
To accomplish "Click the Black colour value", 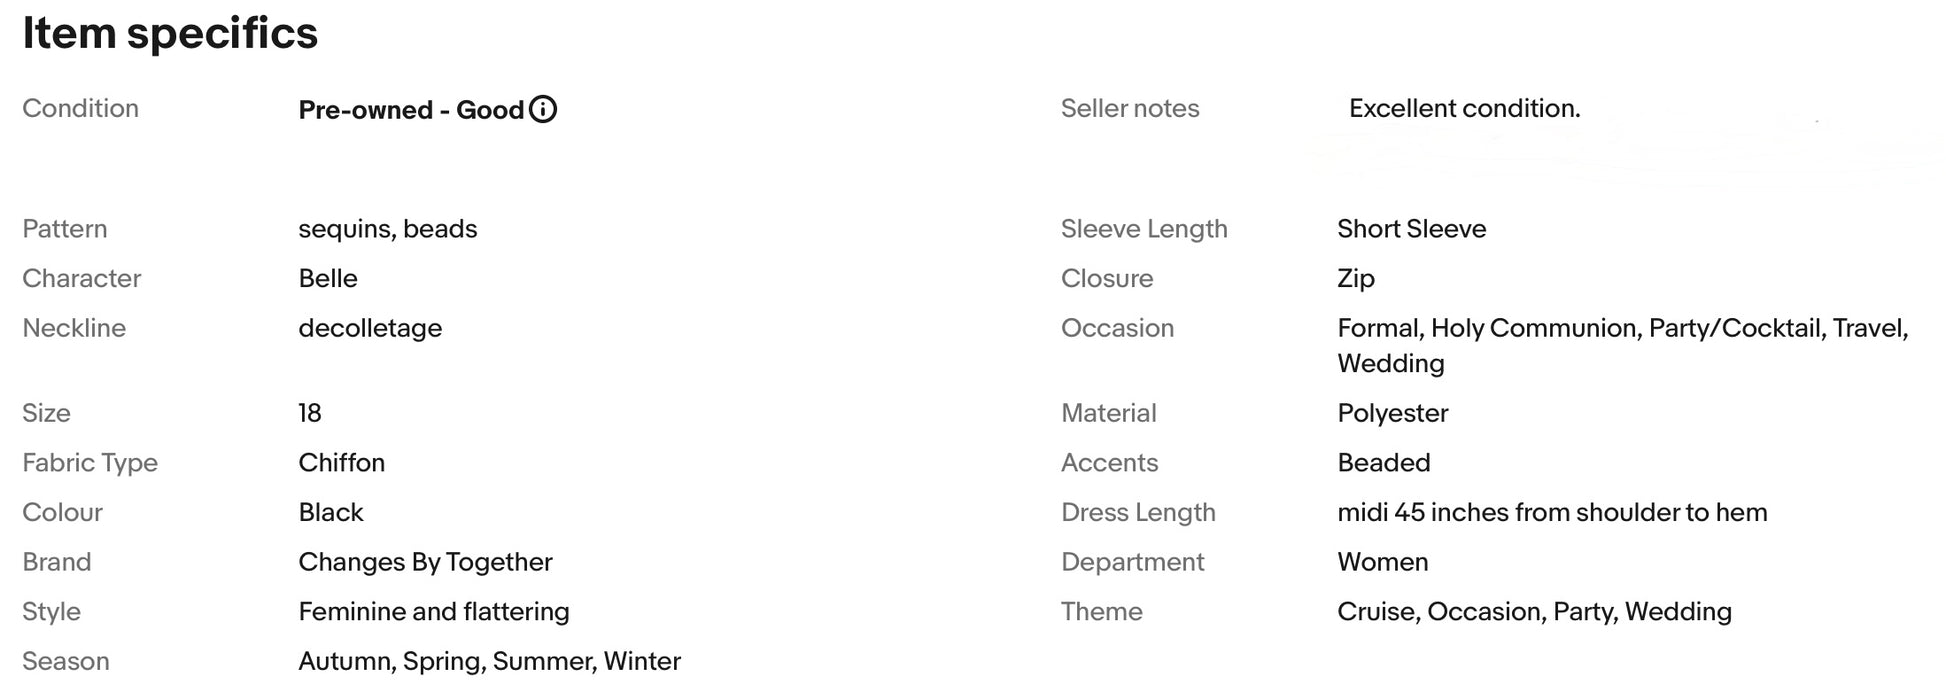I will 331,512.
